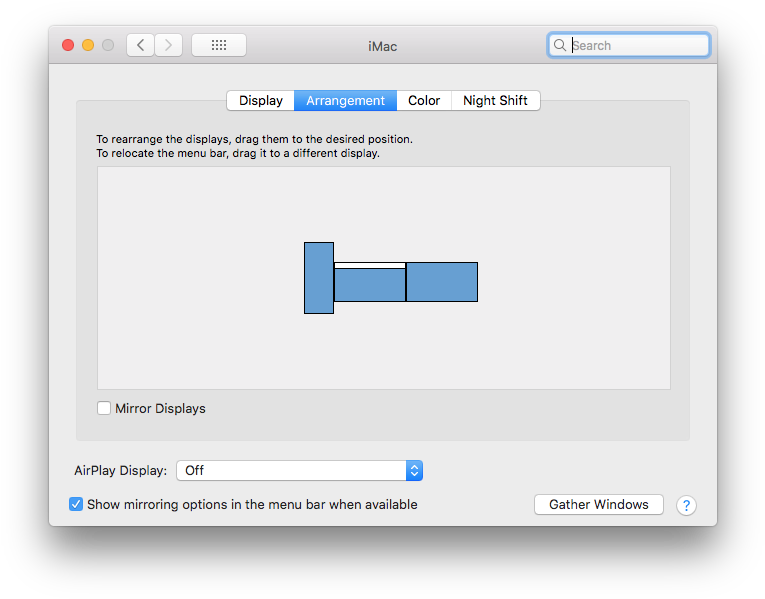Image resolution: width=765 pixels, height=599 pixels.
Task: Select the middle display with menu bar
Action: (x=370, y=282)
